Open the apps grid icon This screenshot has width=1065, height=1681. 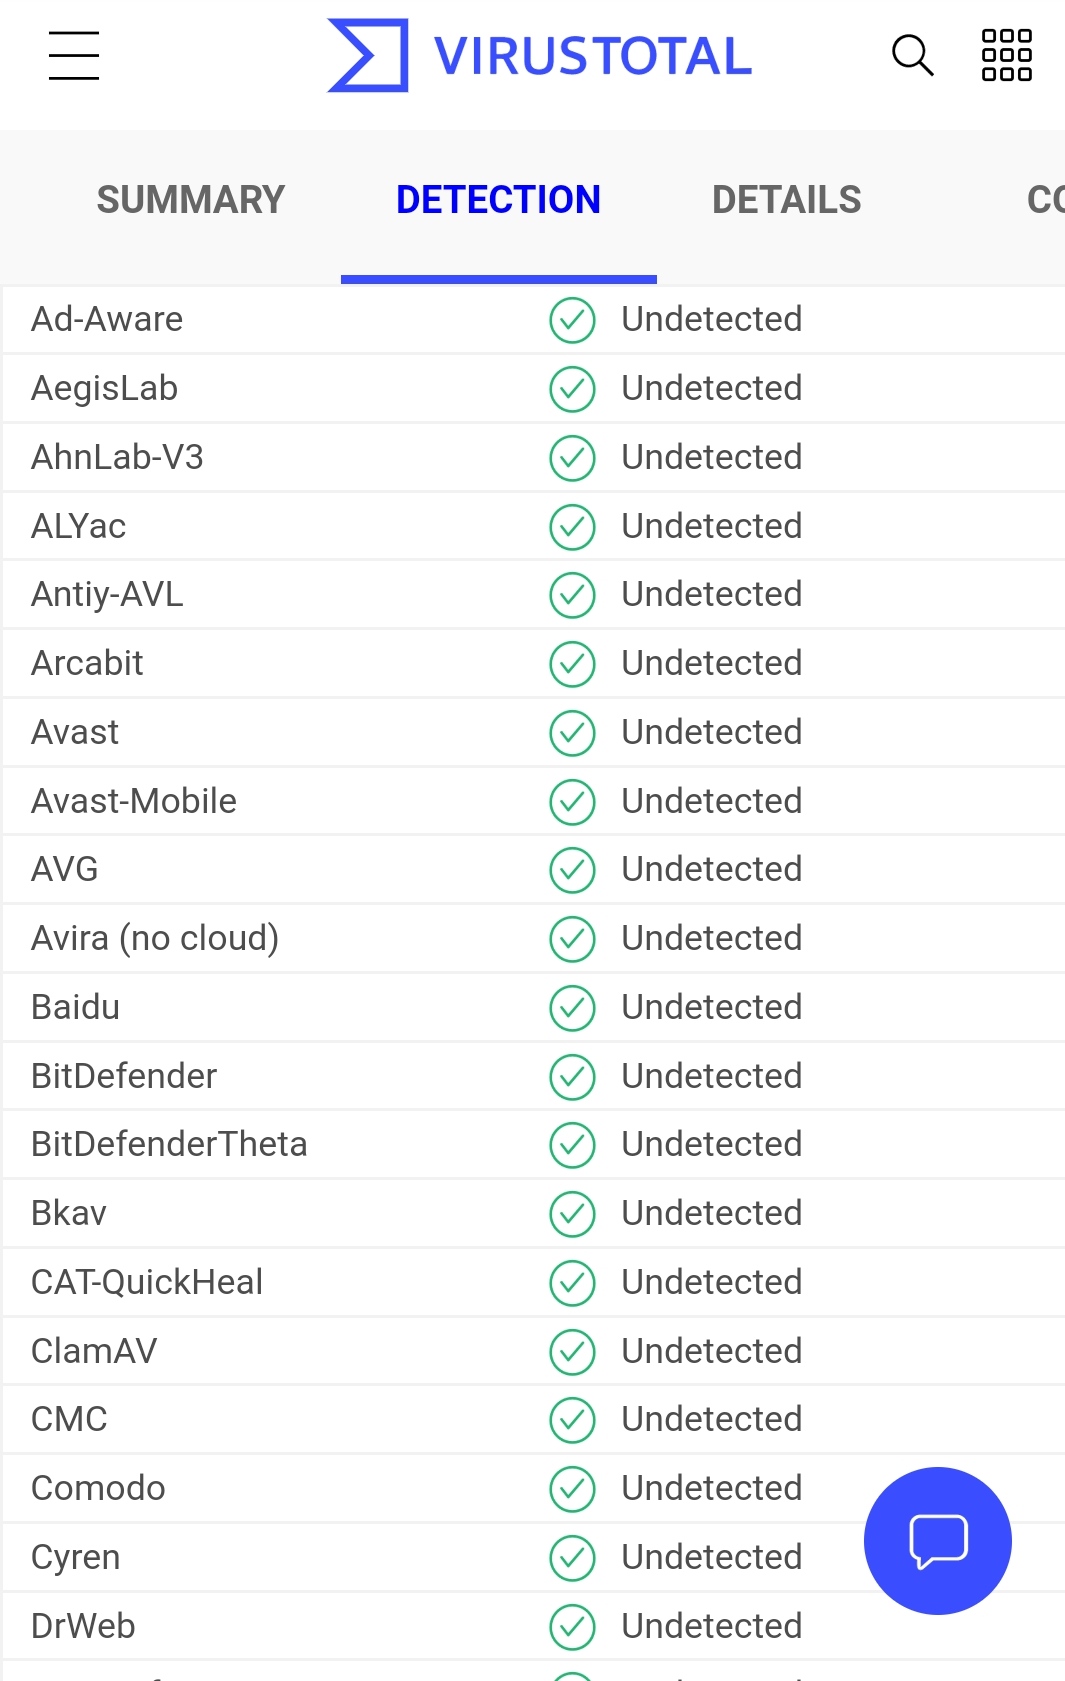point(1006,55)
